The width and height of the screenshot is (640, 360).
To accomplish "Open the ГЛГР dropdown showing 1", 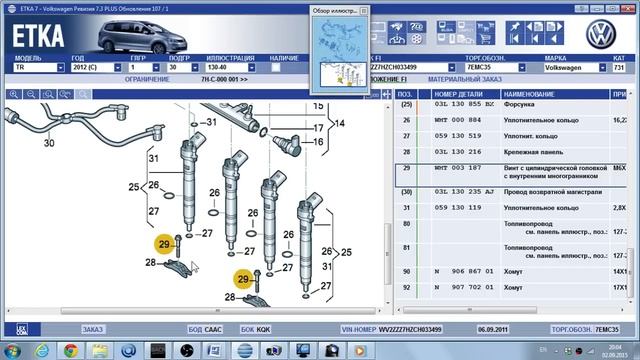I will tap(156, 68).
